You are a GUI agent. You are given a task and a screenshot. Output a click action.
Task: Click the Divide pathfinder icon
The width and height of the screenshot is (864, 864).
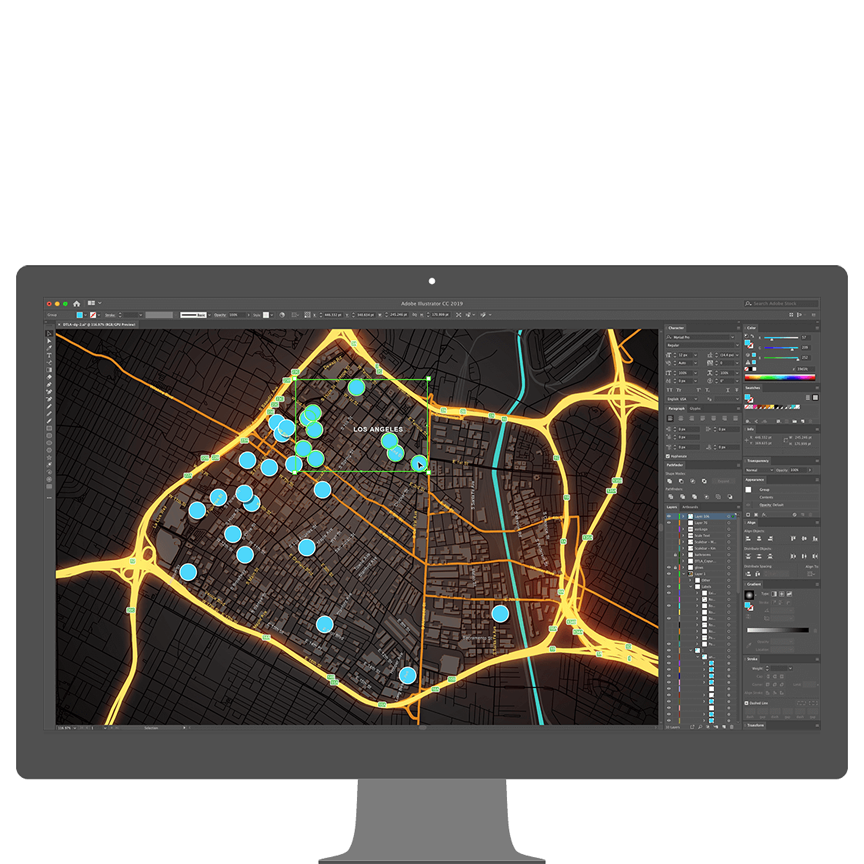point(671,496)
